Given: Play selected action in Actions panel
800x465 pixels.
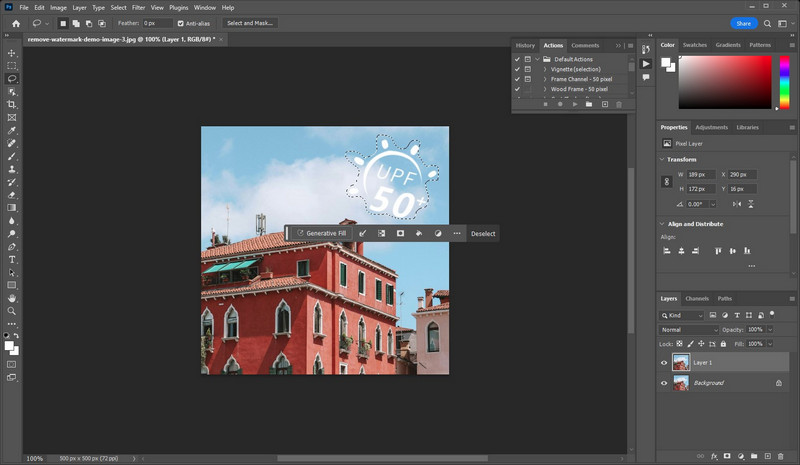Looking at the screenshot, I should point(574,104).
